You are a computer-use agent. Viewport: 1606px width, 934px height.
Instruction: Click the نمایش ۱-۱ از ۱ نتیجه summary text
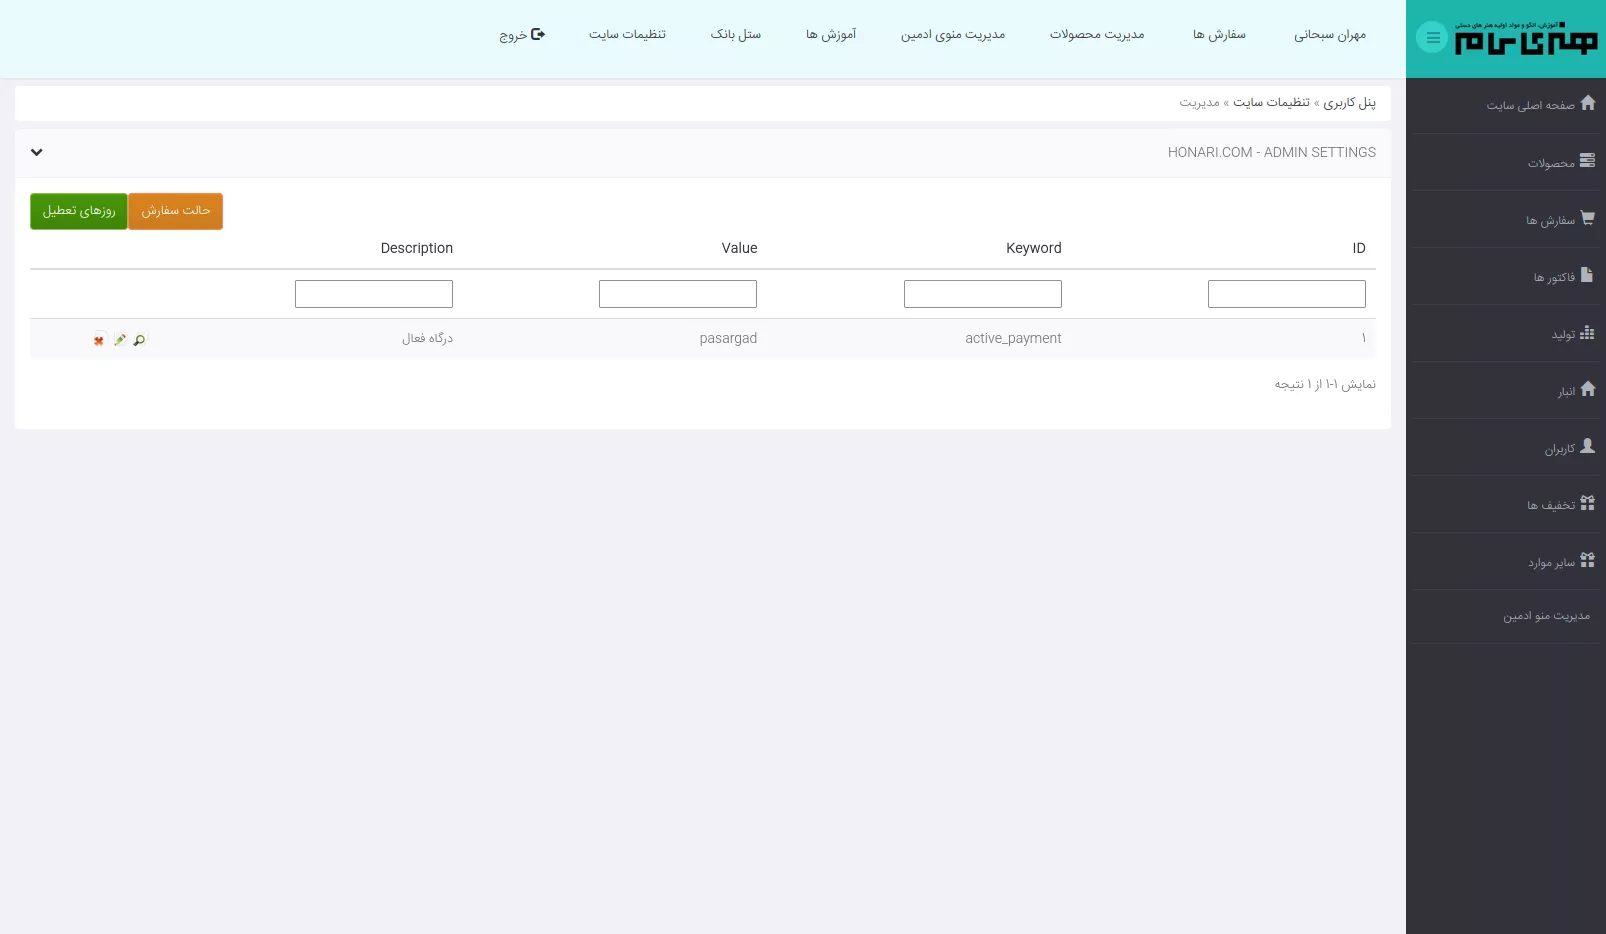[1325, 384]
